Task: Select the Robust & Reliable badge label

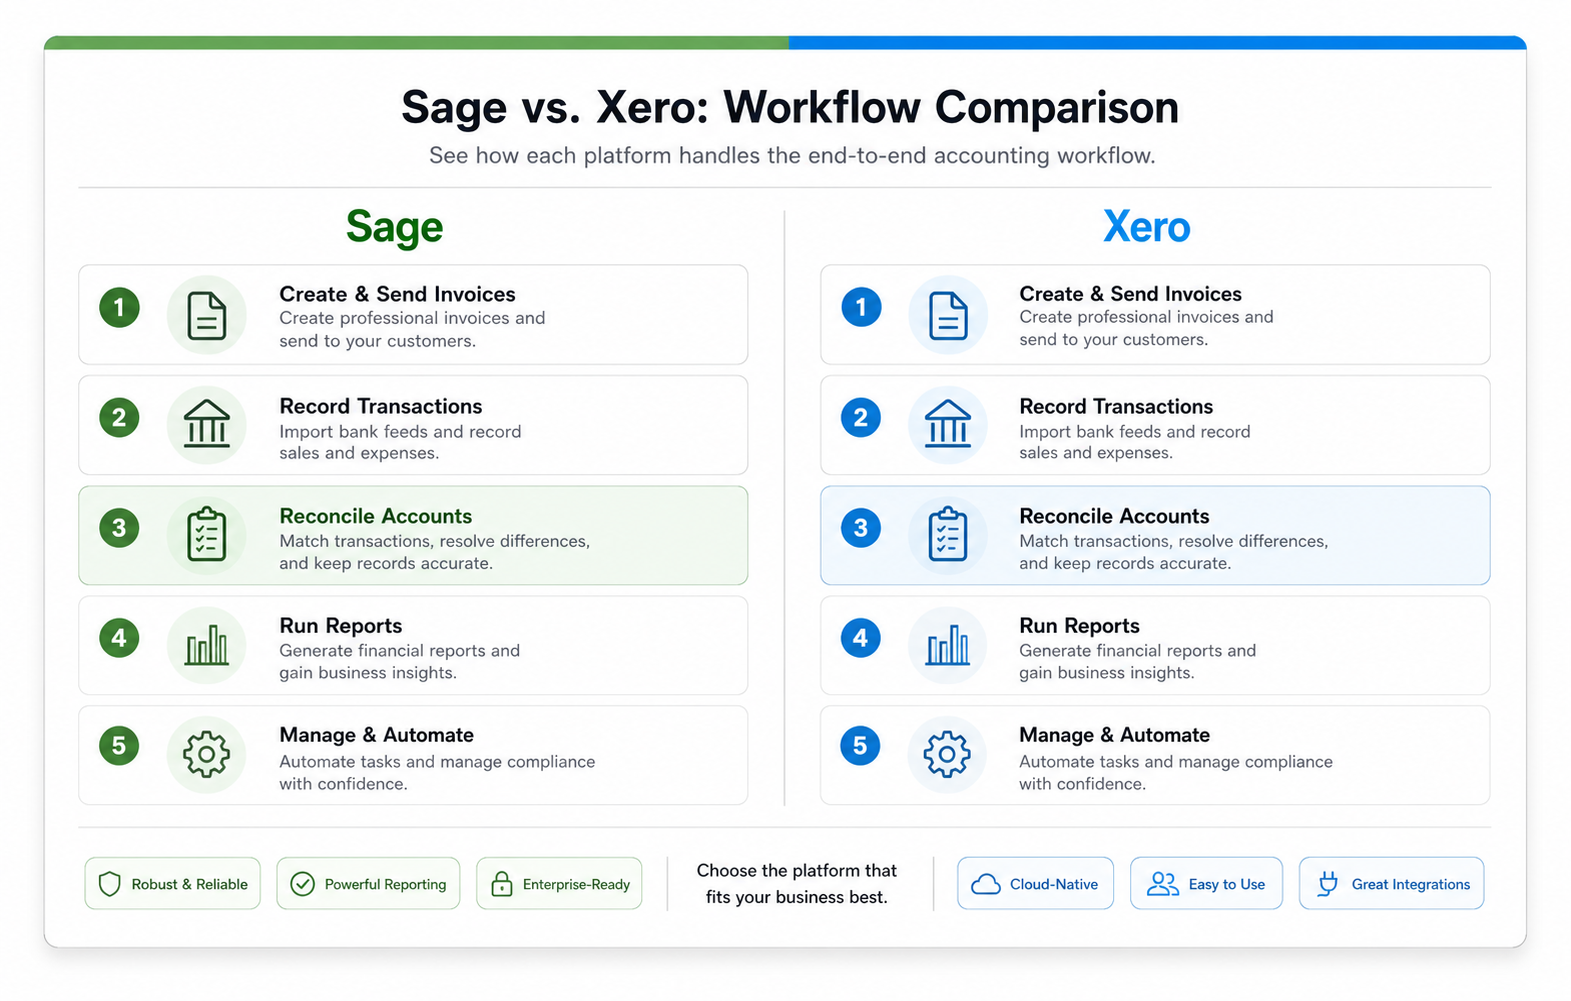Action: 190,885
